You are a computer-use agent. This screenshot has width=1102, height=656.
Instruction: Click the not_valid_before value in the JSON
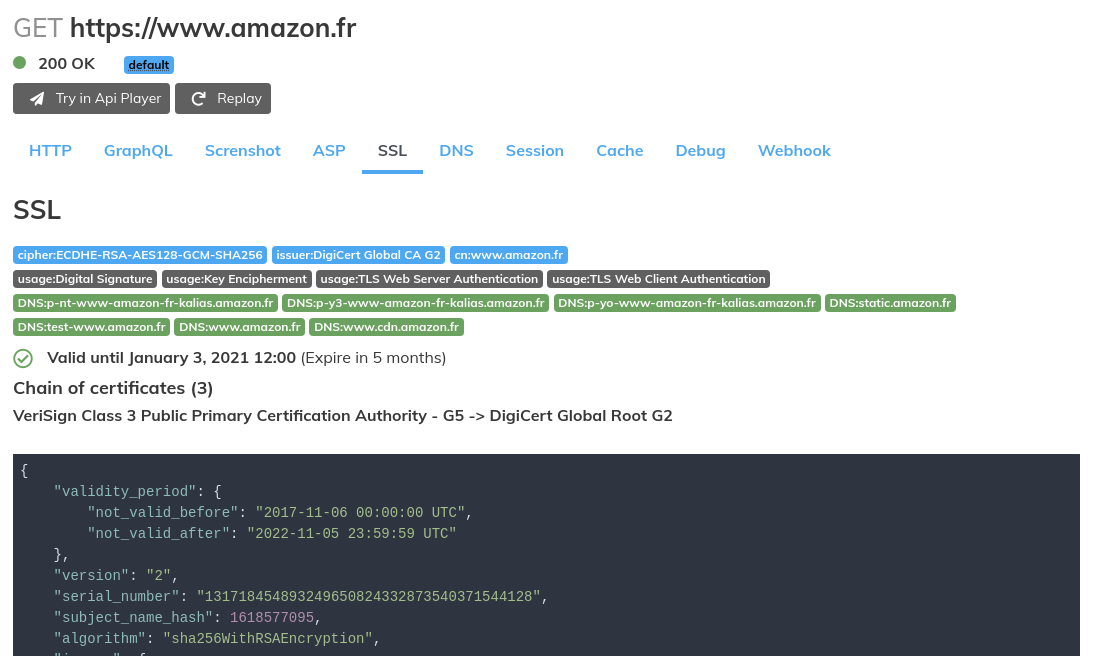[x=359, y=513]
